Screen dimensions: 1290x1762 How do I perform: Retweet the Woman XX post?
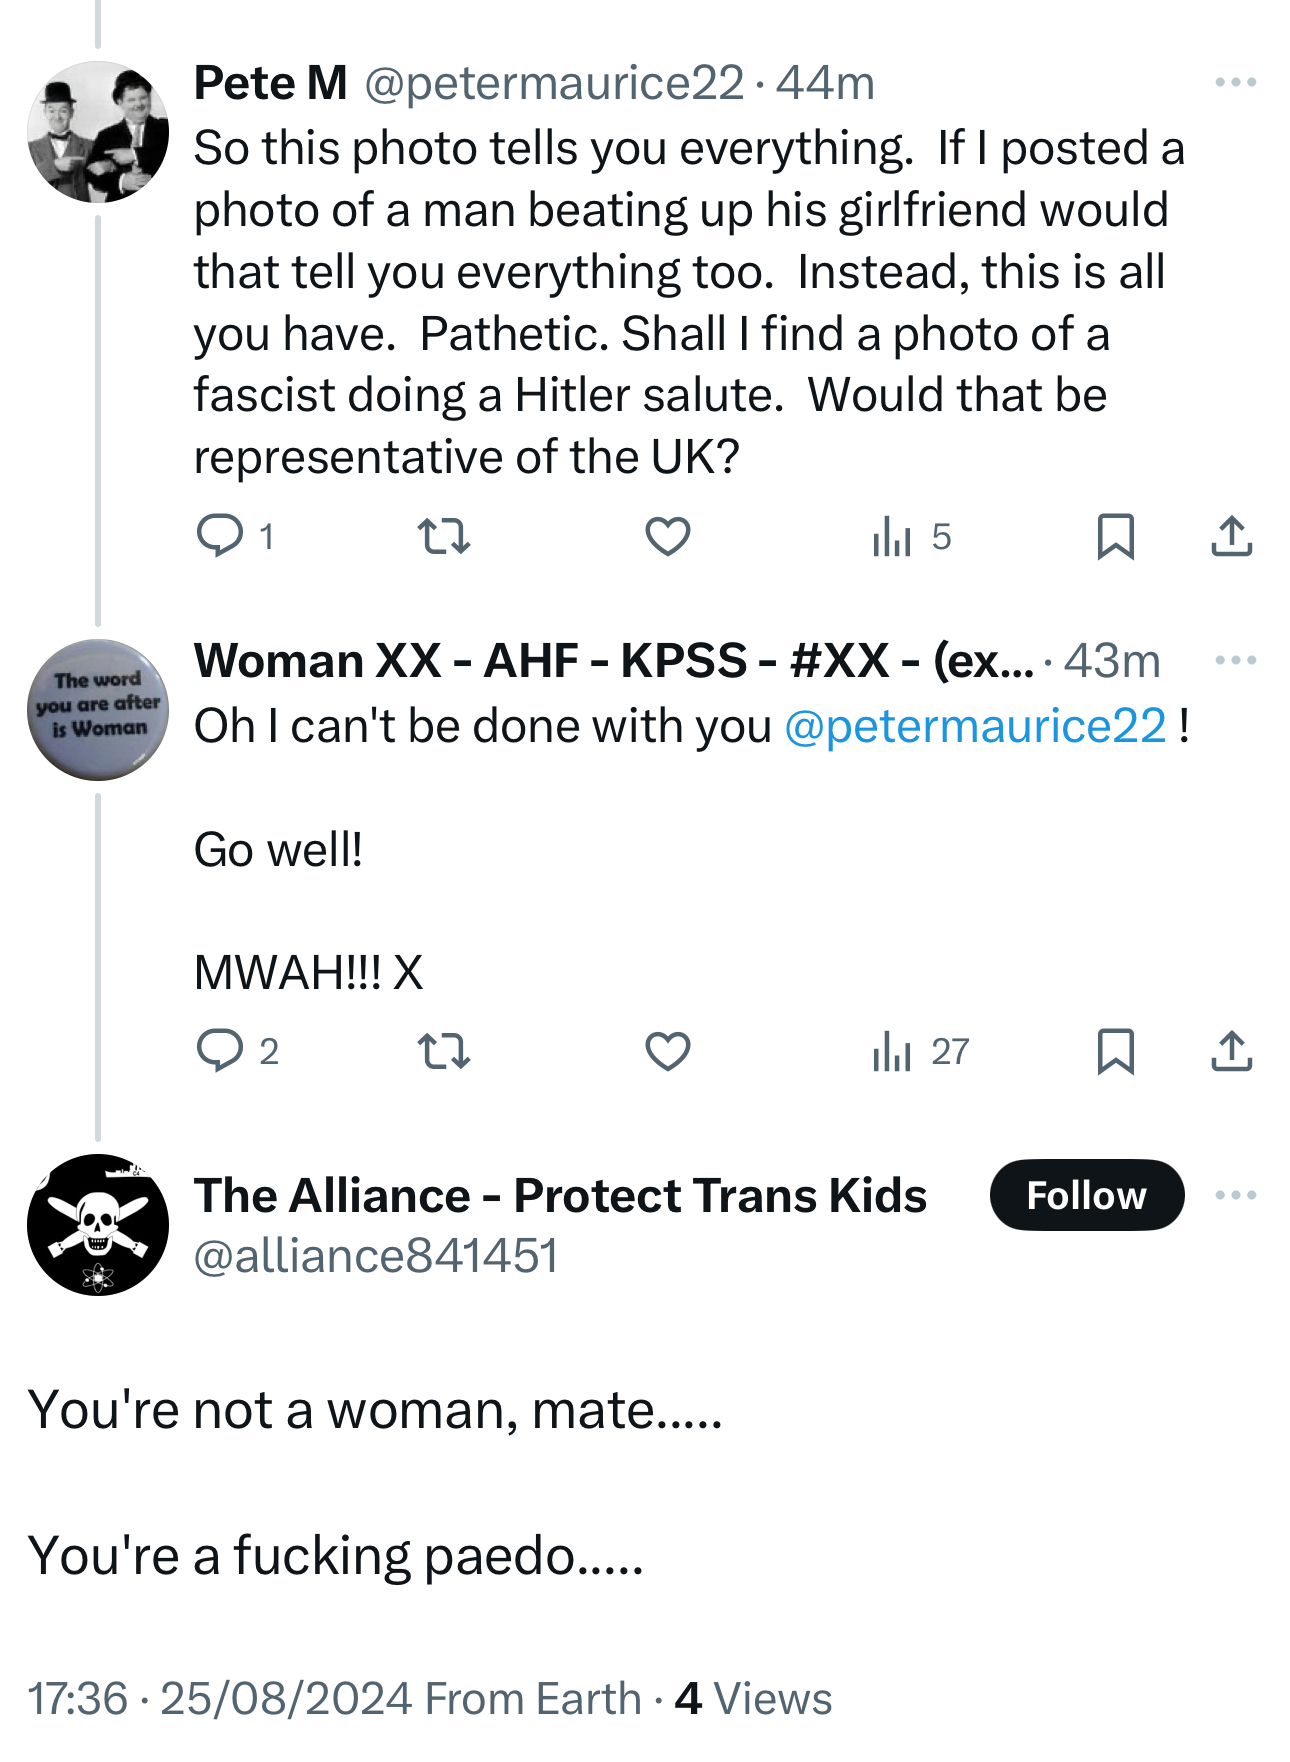[443, 1051]
